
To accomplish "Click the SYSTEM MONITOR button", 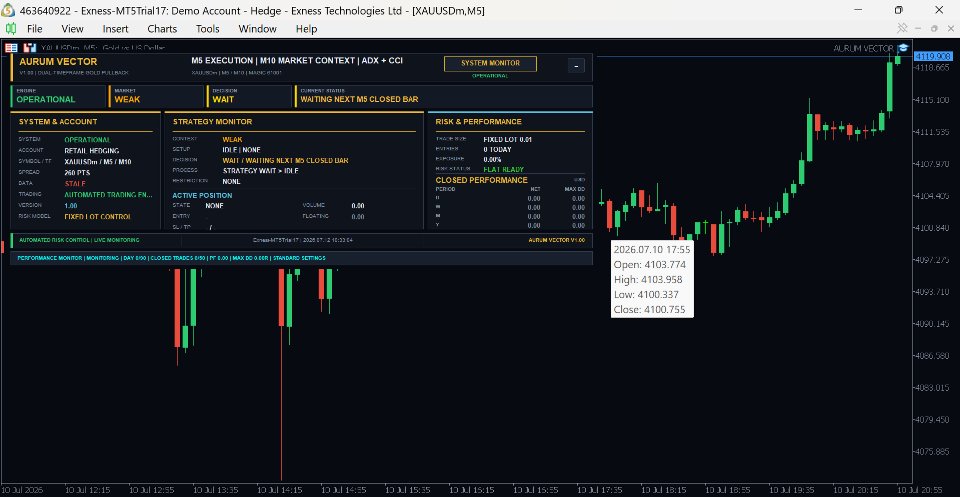I will tap(490, 63).
